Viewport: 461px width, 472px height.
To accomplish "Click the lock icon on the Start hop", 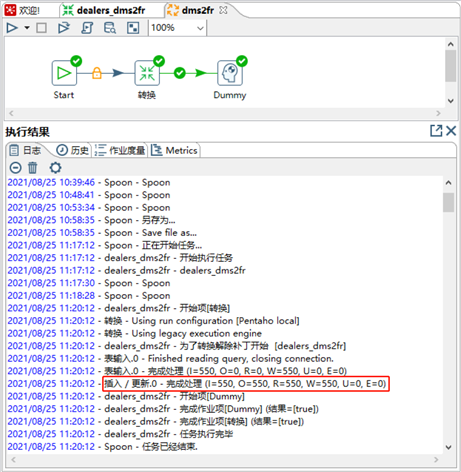I will tap(97, 73).
